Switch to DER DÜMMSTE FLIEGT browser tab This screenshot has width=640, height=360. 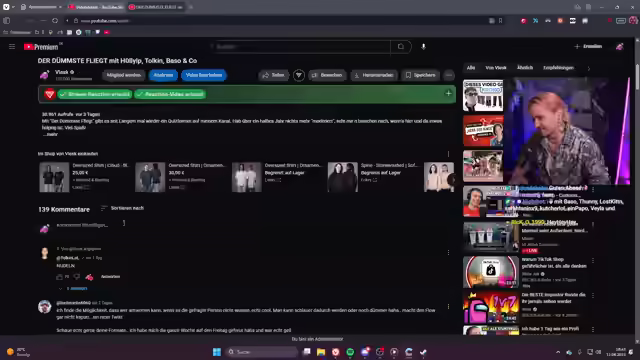155,7
